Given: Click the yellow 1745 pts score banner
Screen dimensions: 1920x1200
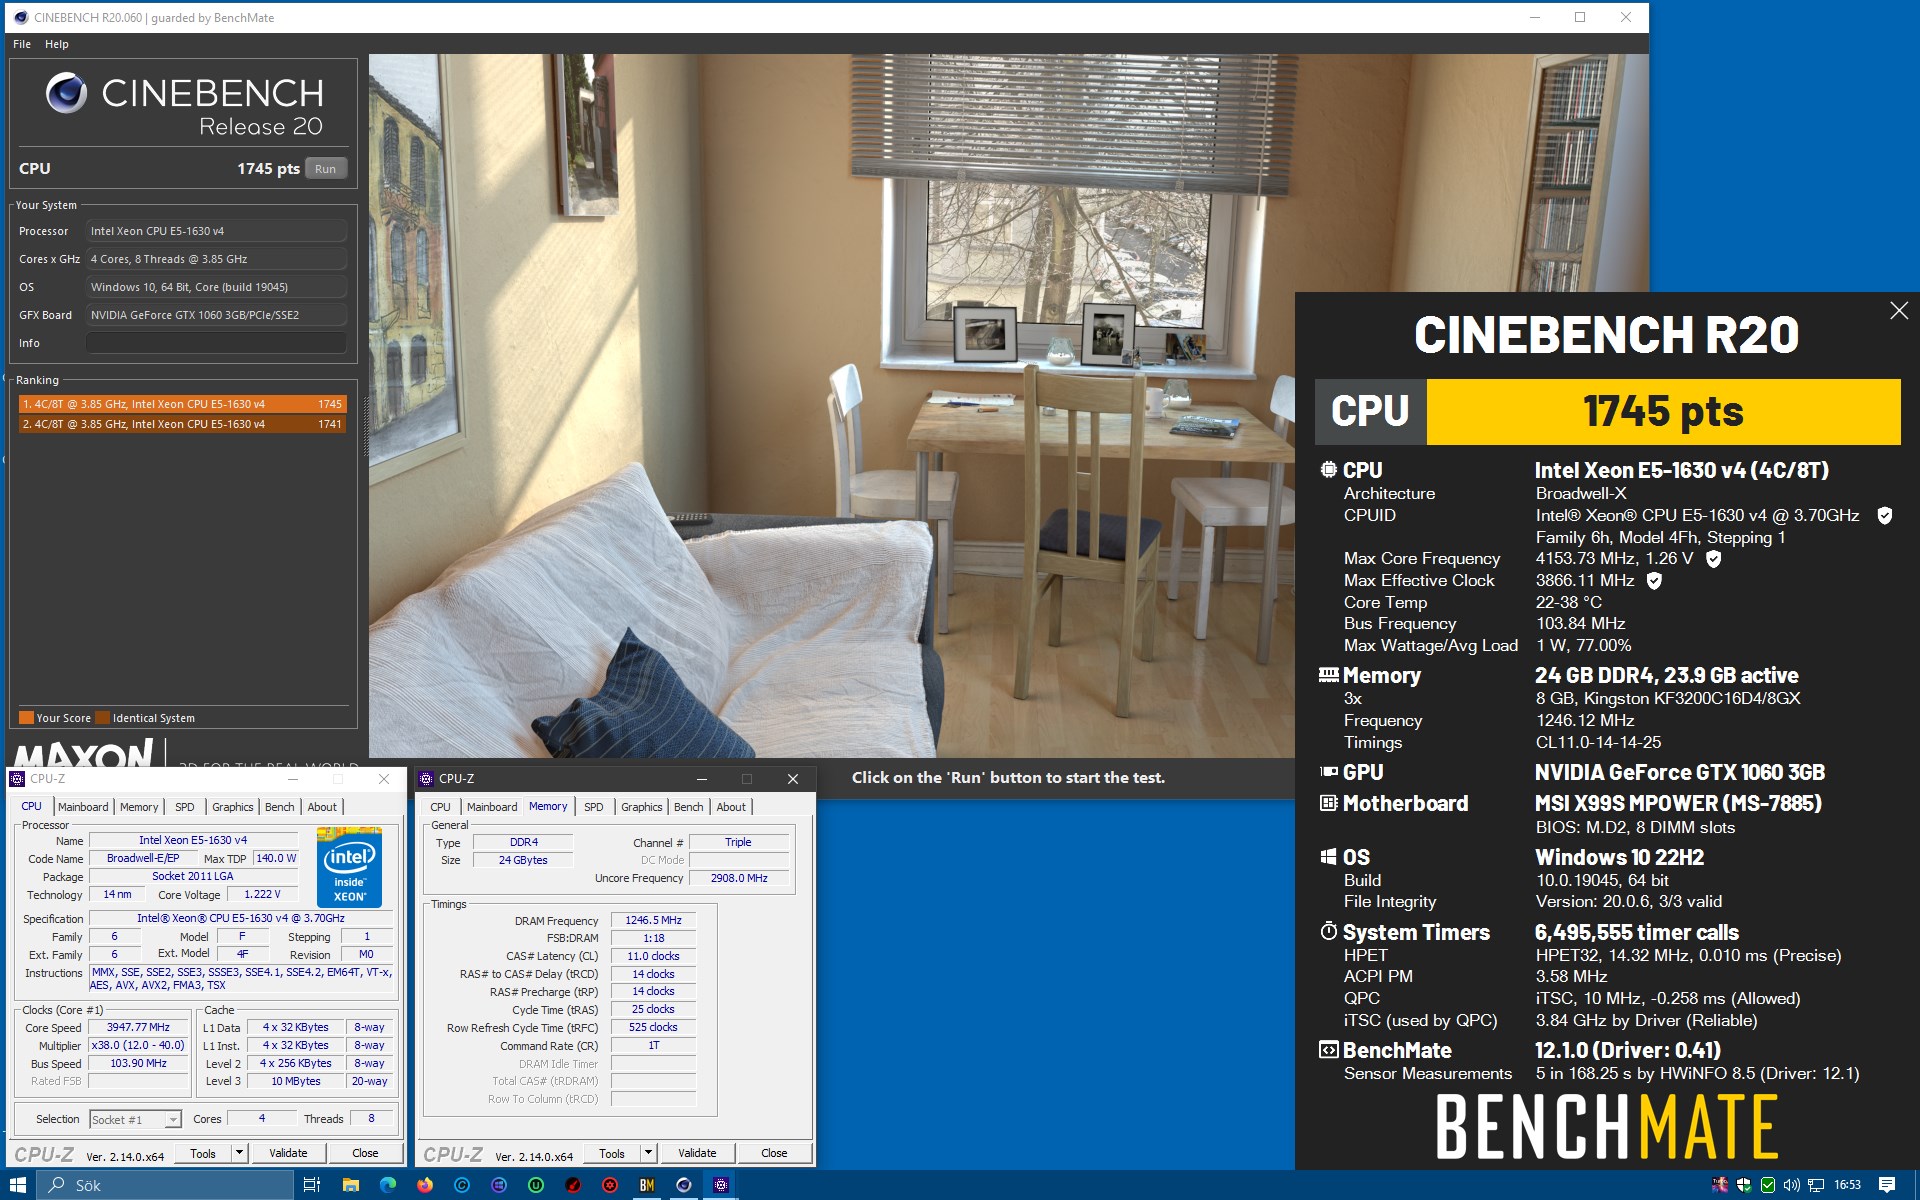Looking at the screenshot, I should click(1663, 412).
